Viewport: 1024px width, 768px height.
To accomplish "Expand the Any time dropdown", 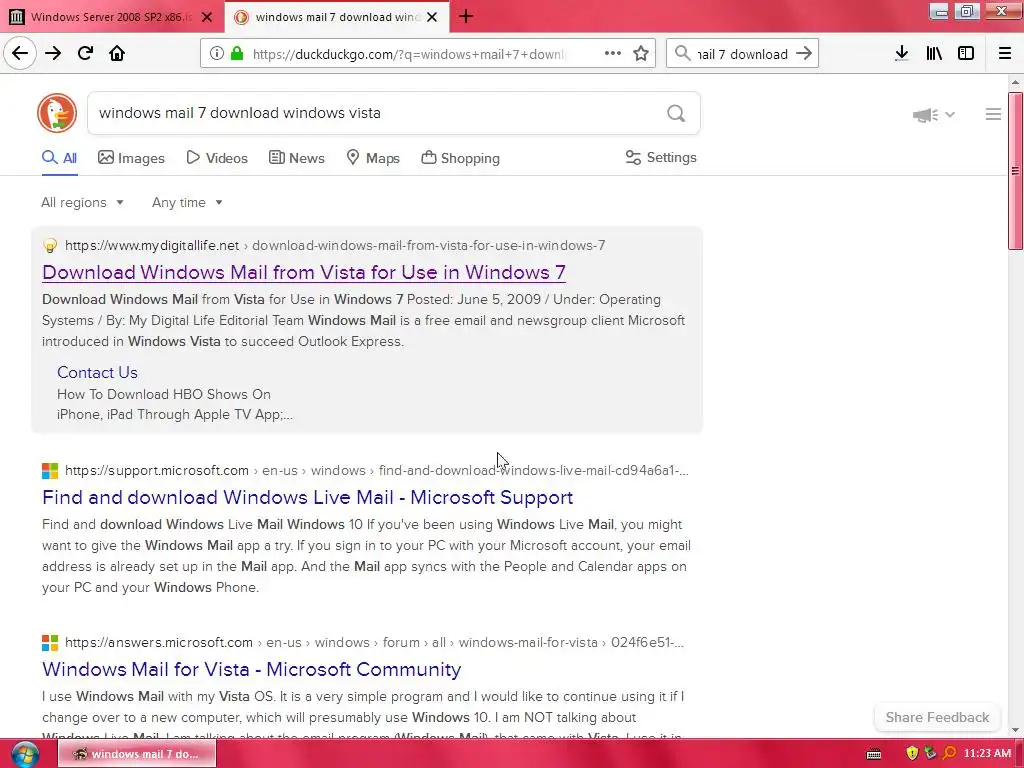I will (x=187, y=202).
